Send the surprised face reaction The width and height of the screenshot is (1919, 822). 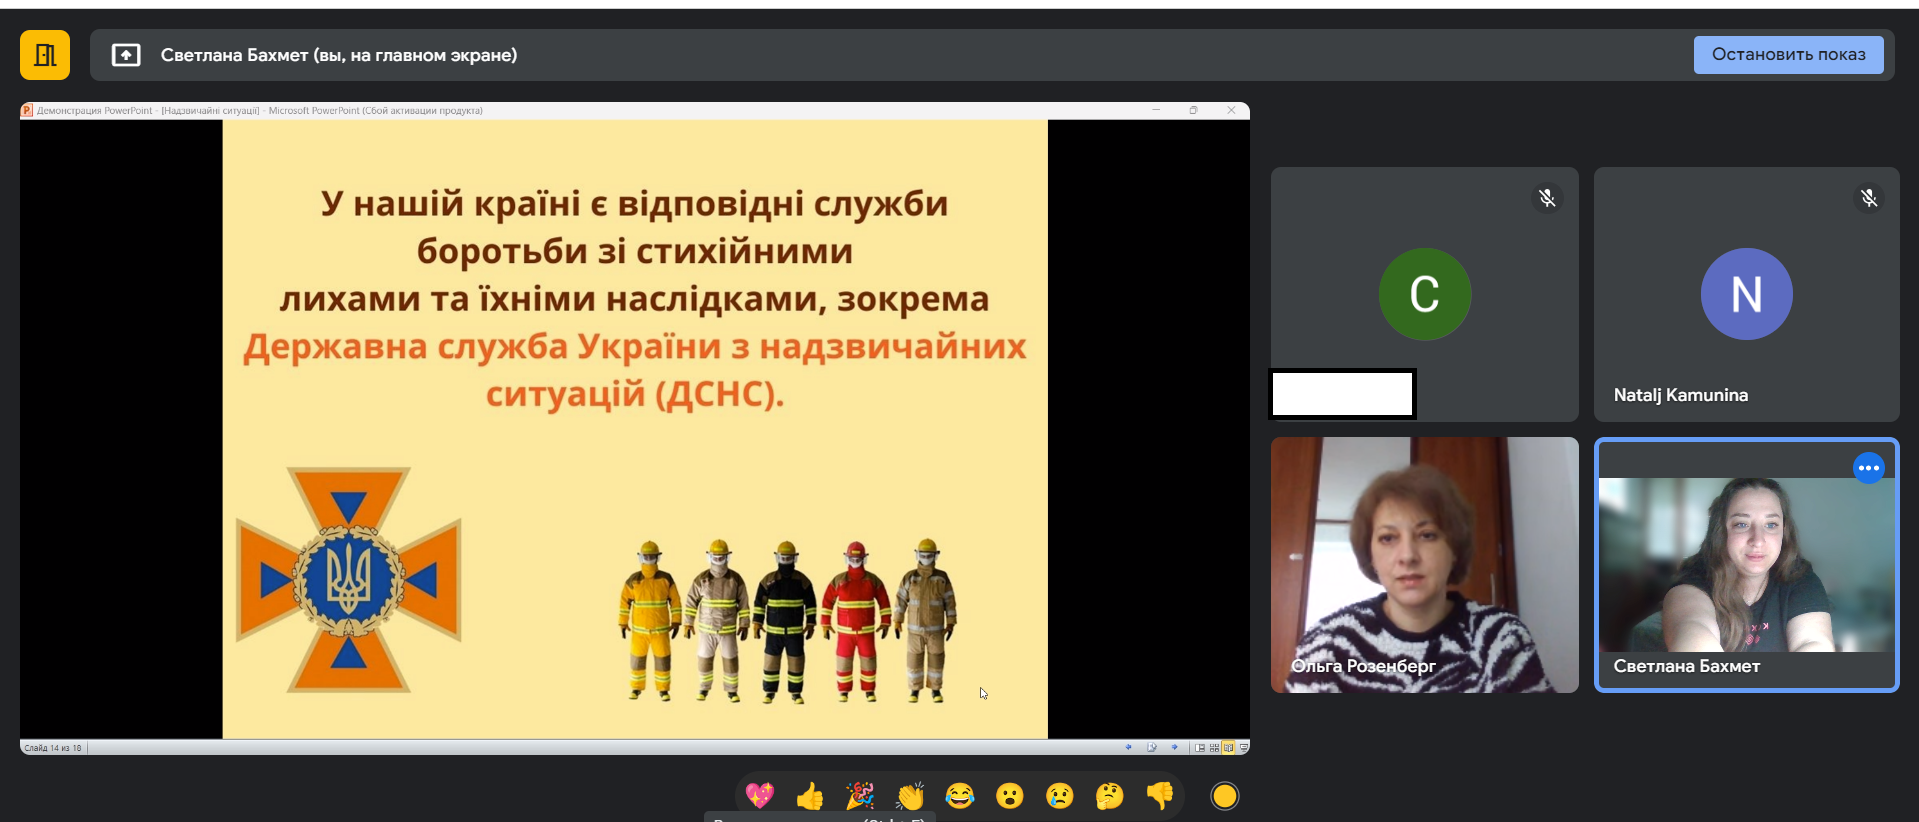(x=1010, y=796)
